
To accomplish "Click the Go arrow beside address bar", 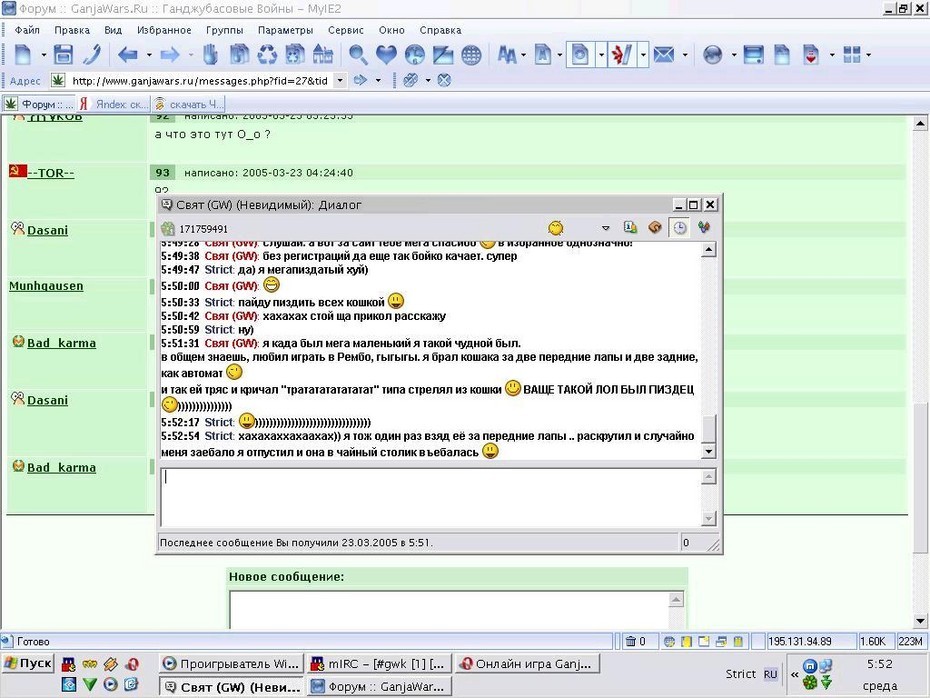I will pyautogui.click(x=360, y=80).
